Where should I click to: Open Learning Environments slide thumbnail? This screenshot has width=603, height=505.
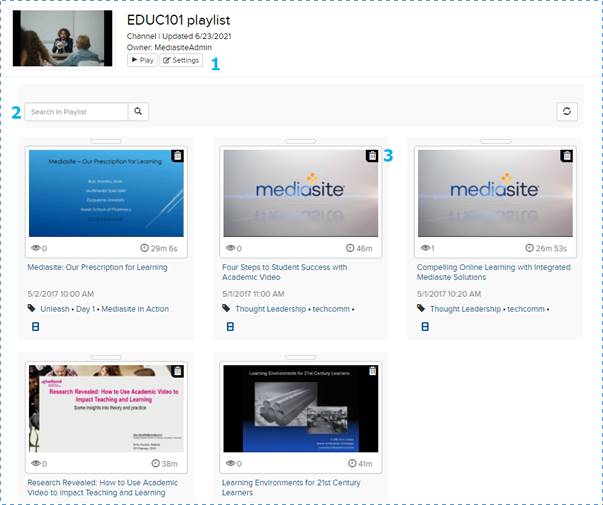click(301, 408)
